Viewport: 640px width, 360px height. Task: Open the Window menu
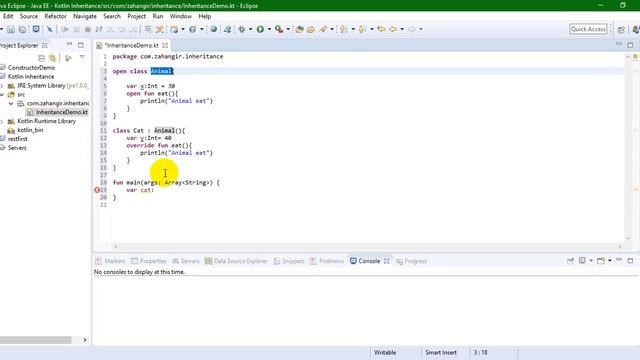tap(180, 16)
